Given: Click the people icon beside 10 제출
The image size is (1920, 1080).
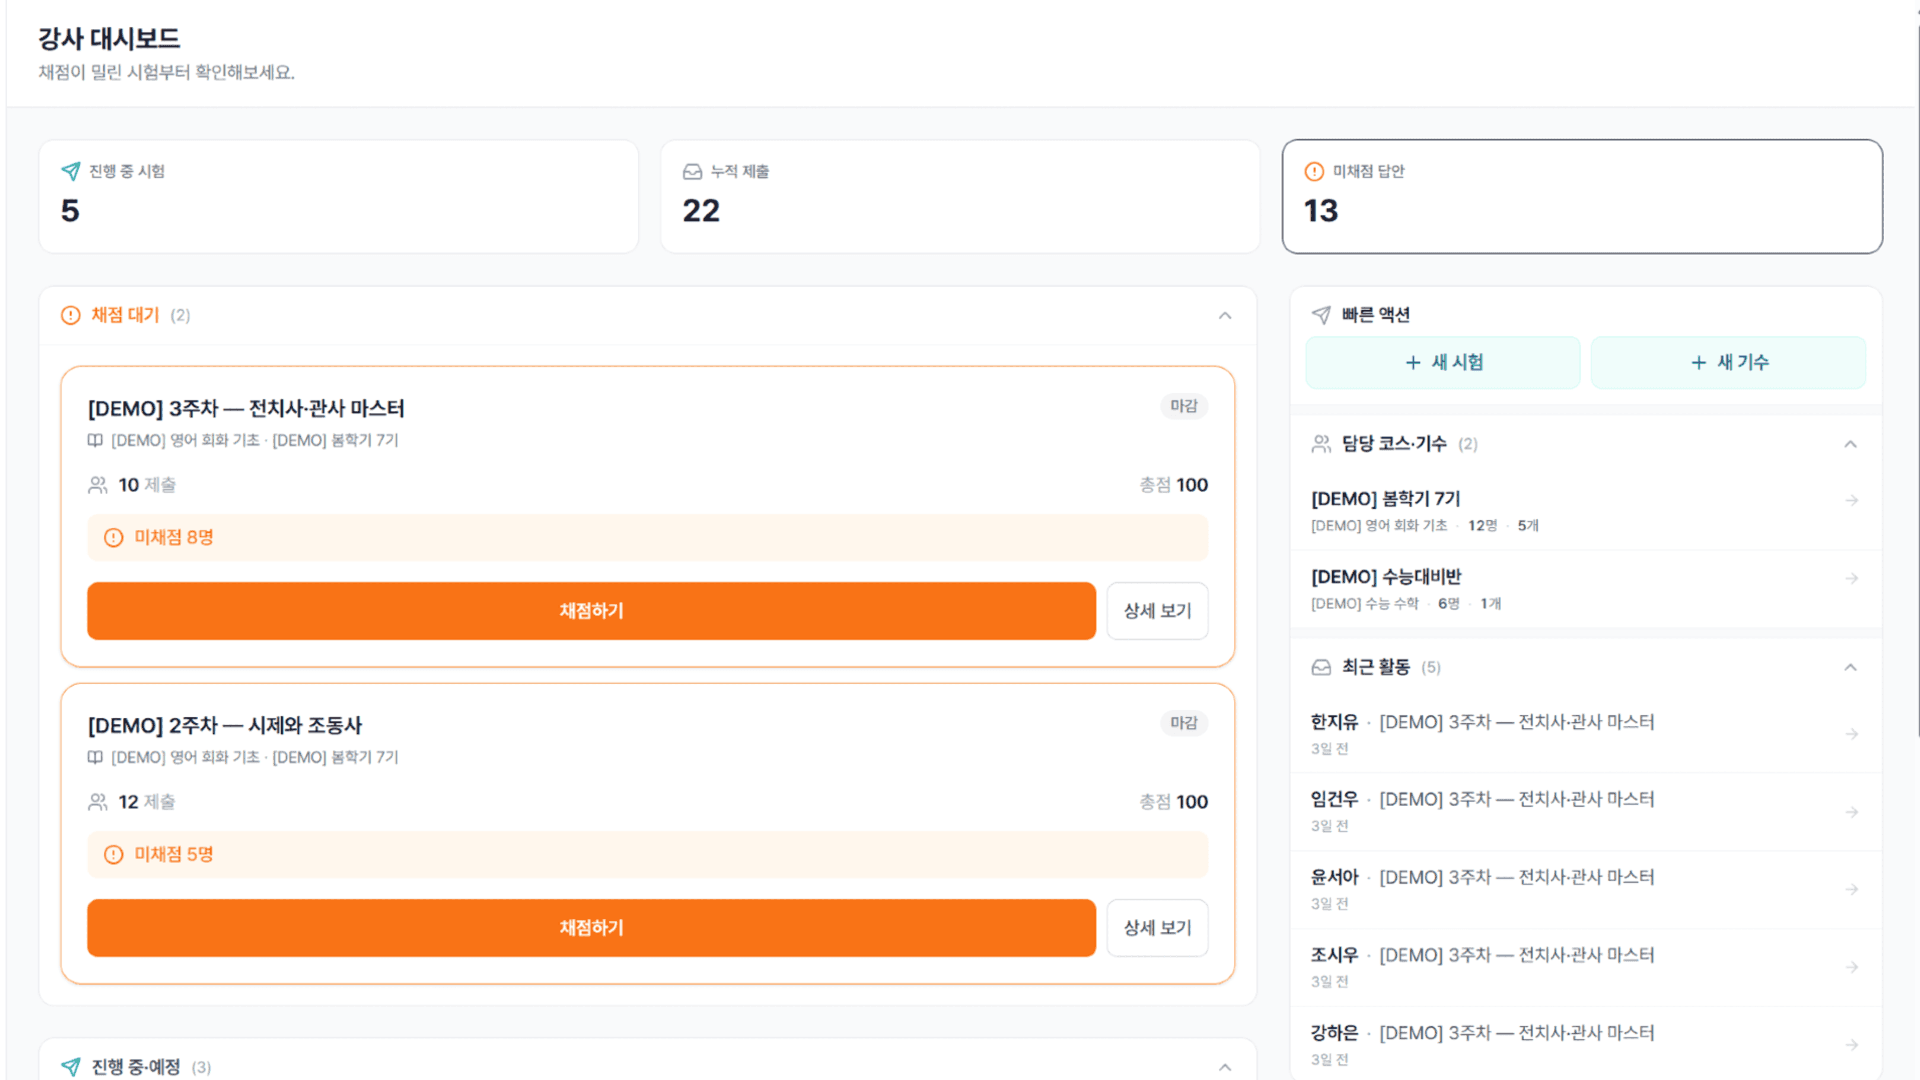Looking at the screenshot, I should pyautogui.click(x=98, y=485).
